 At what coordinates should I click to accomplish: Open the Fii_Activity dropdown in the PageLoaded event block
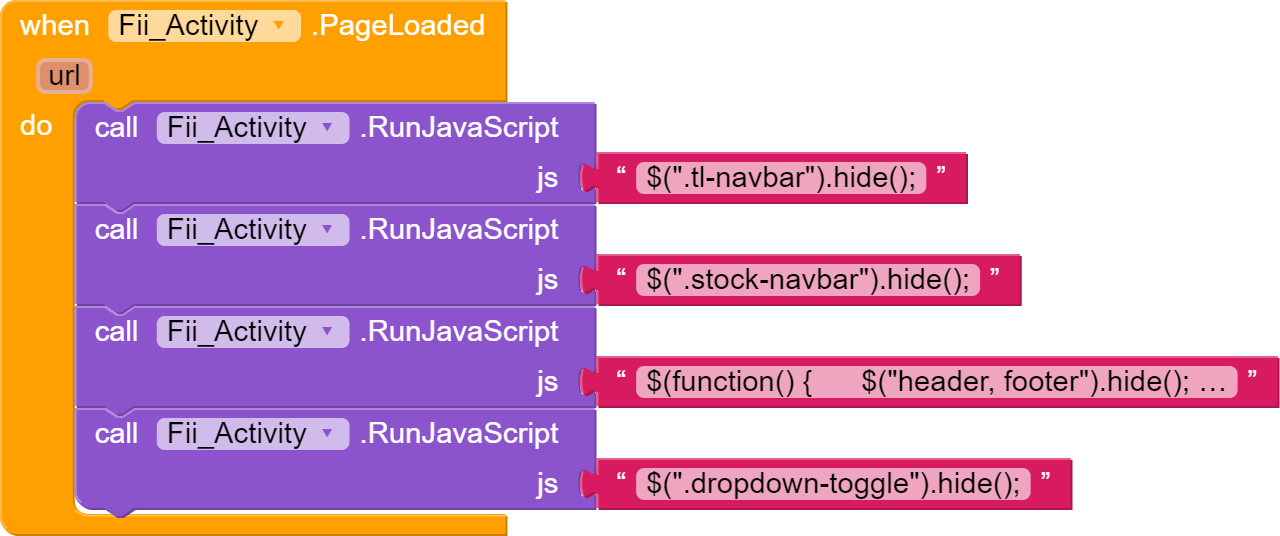[x=279, y=26]
